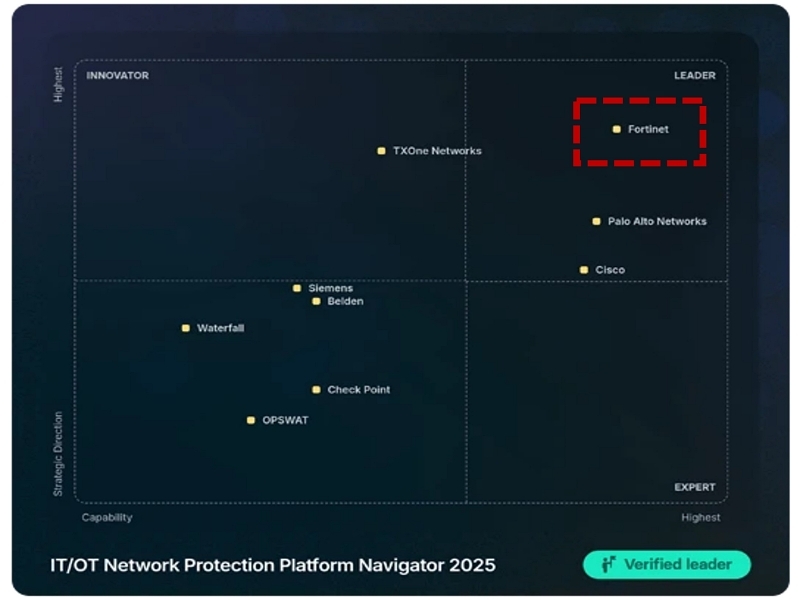The image size is (800, 600).
Task: Select the Check Point vendor name
Action: (x=359, y=390)
